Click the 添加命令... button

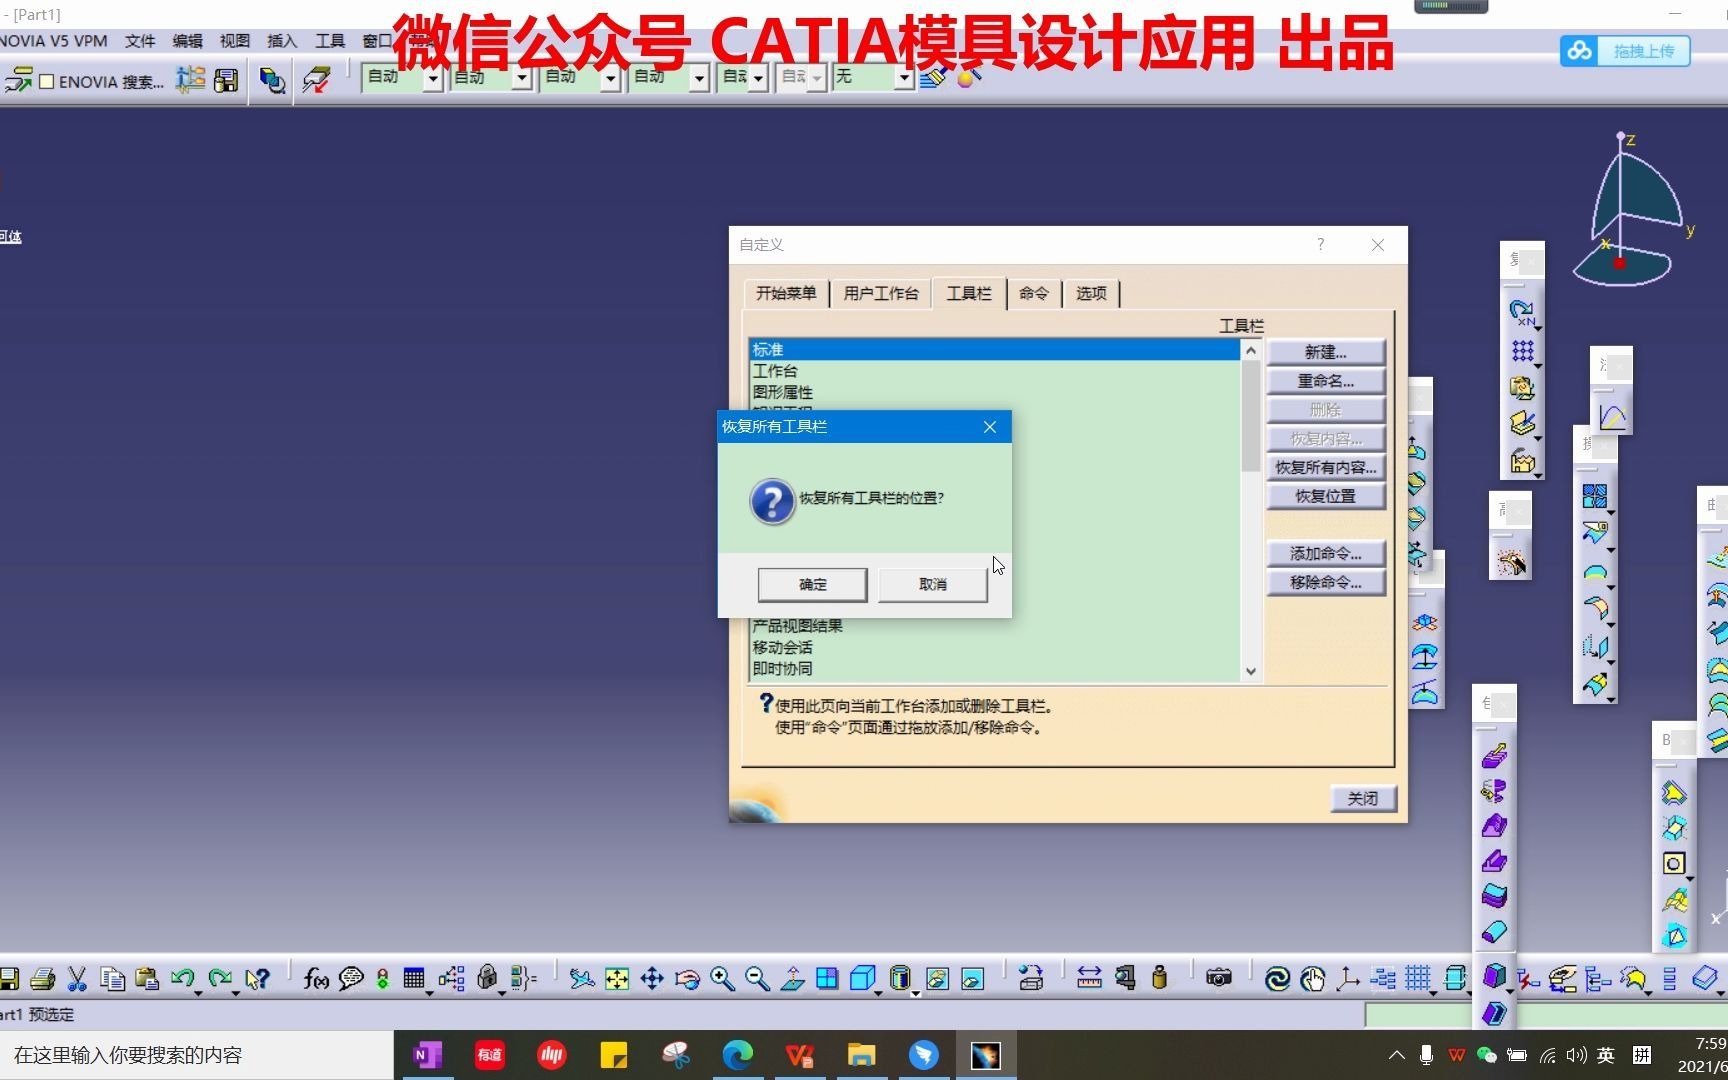(x=1325, y=553)
